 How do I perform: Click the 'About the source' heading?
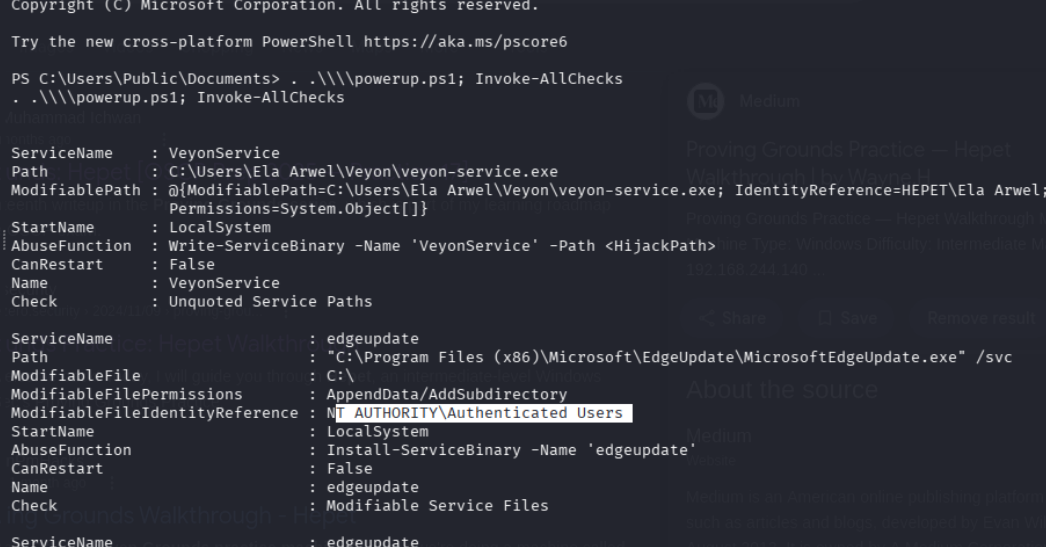(784, 389)
